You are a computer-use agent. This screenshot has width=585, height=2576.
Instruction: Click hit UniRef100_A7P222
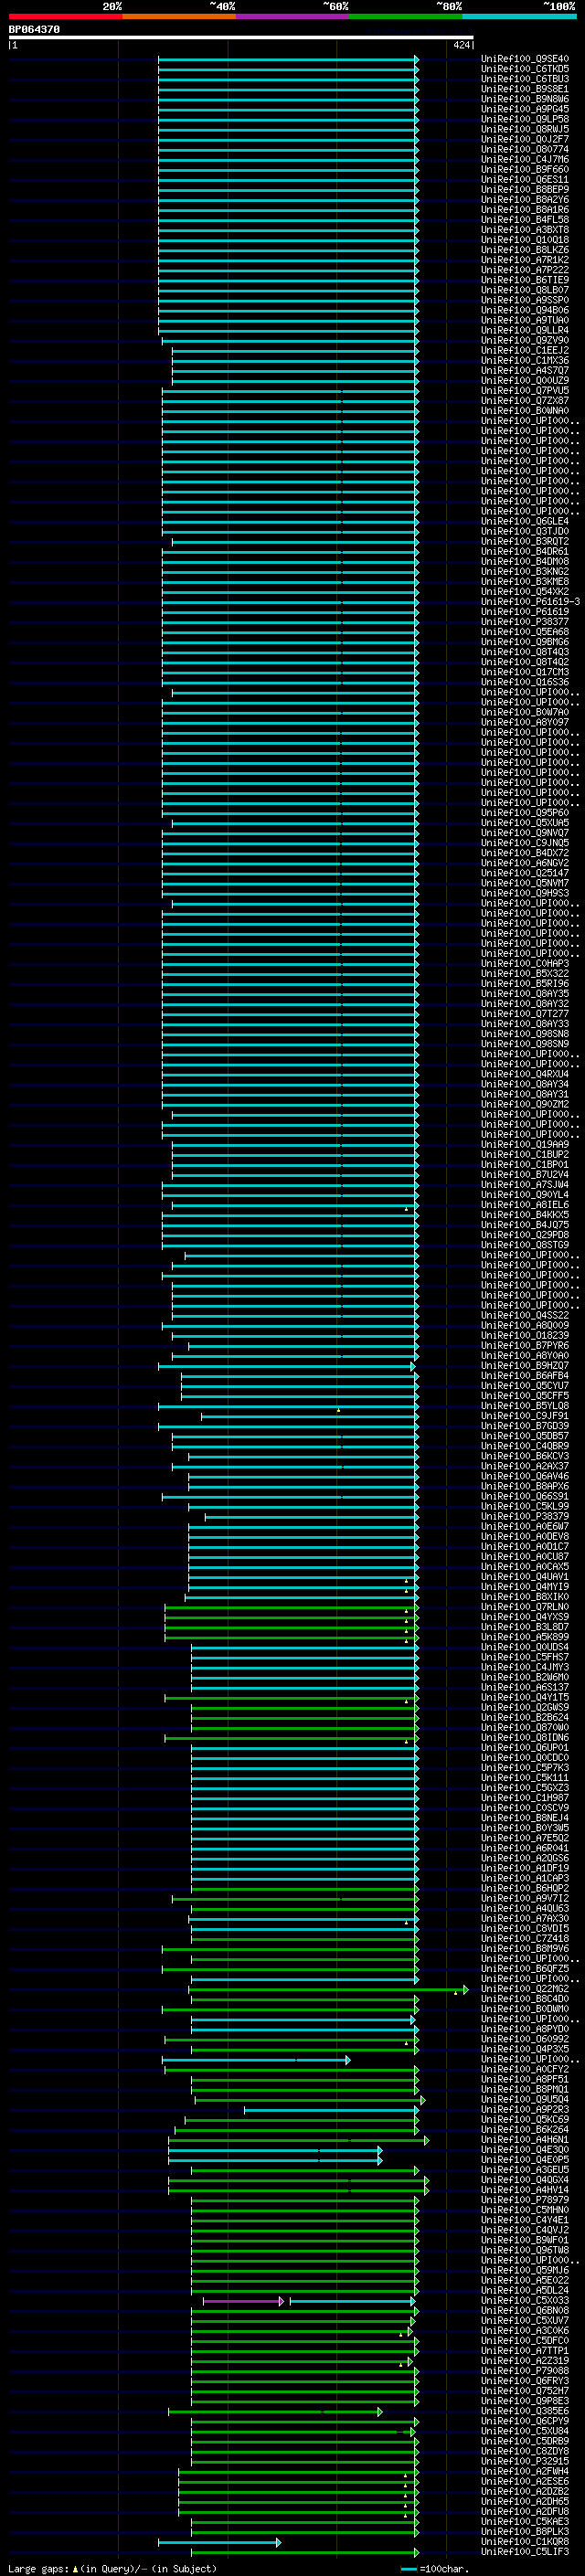click(x=525, y=270)
